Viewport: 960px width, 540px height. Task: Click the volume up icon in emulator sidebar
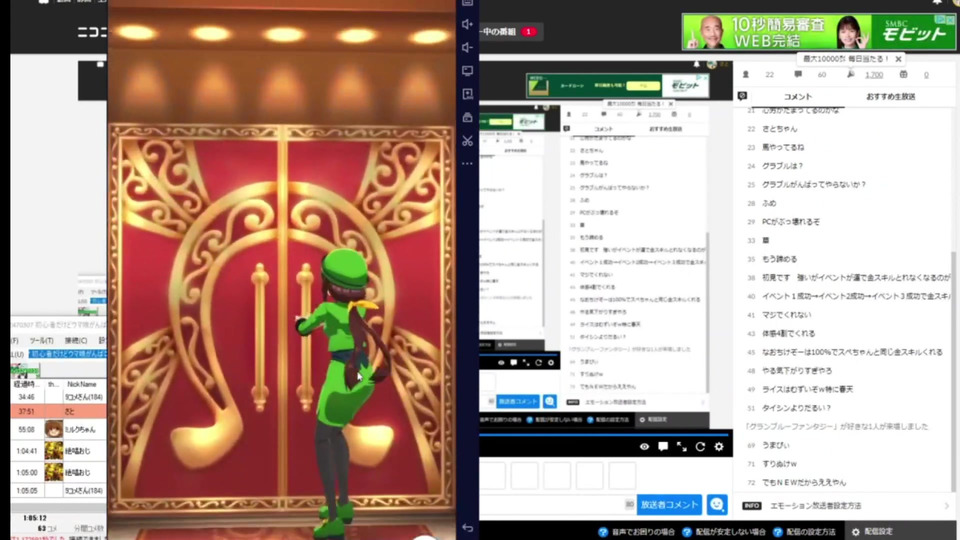pyautogui.click(x=467, y=24)
